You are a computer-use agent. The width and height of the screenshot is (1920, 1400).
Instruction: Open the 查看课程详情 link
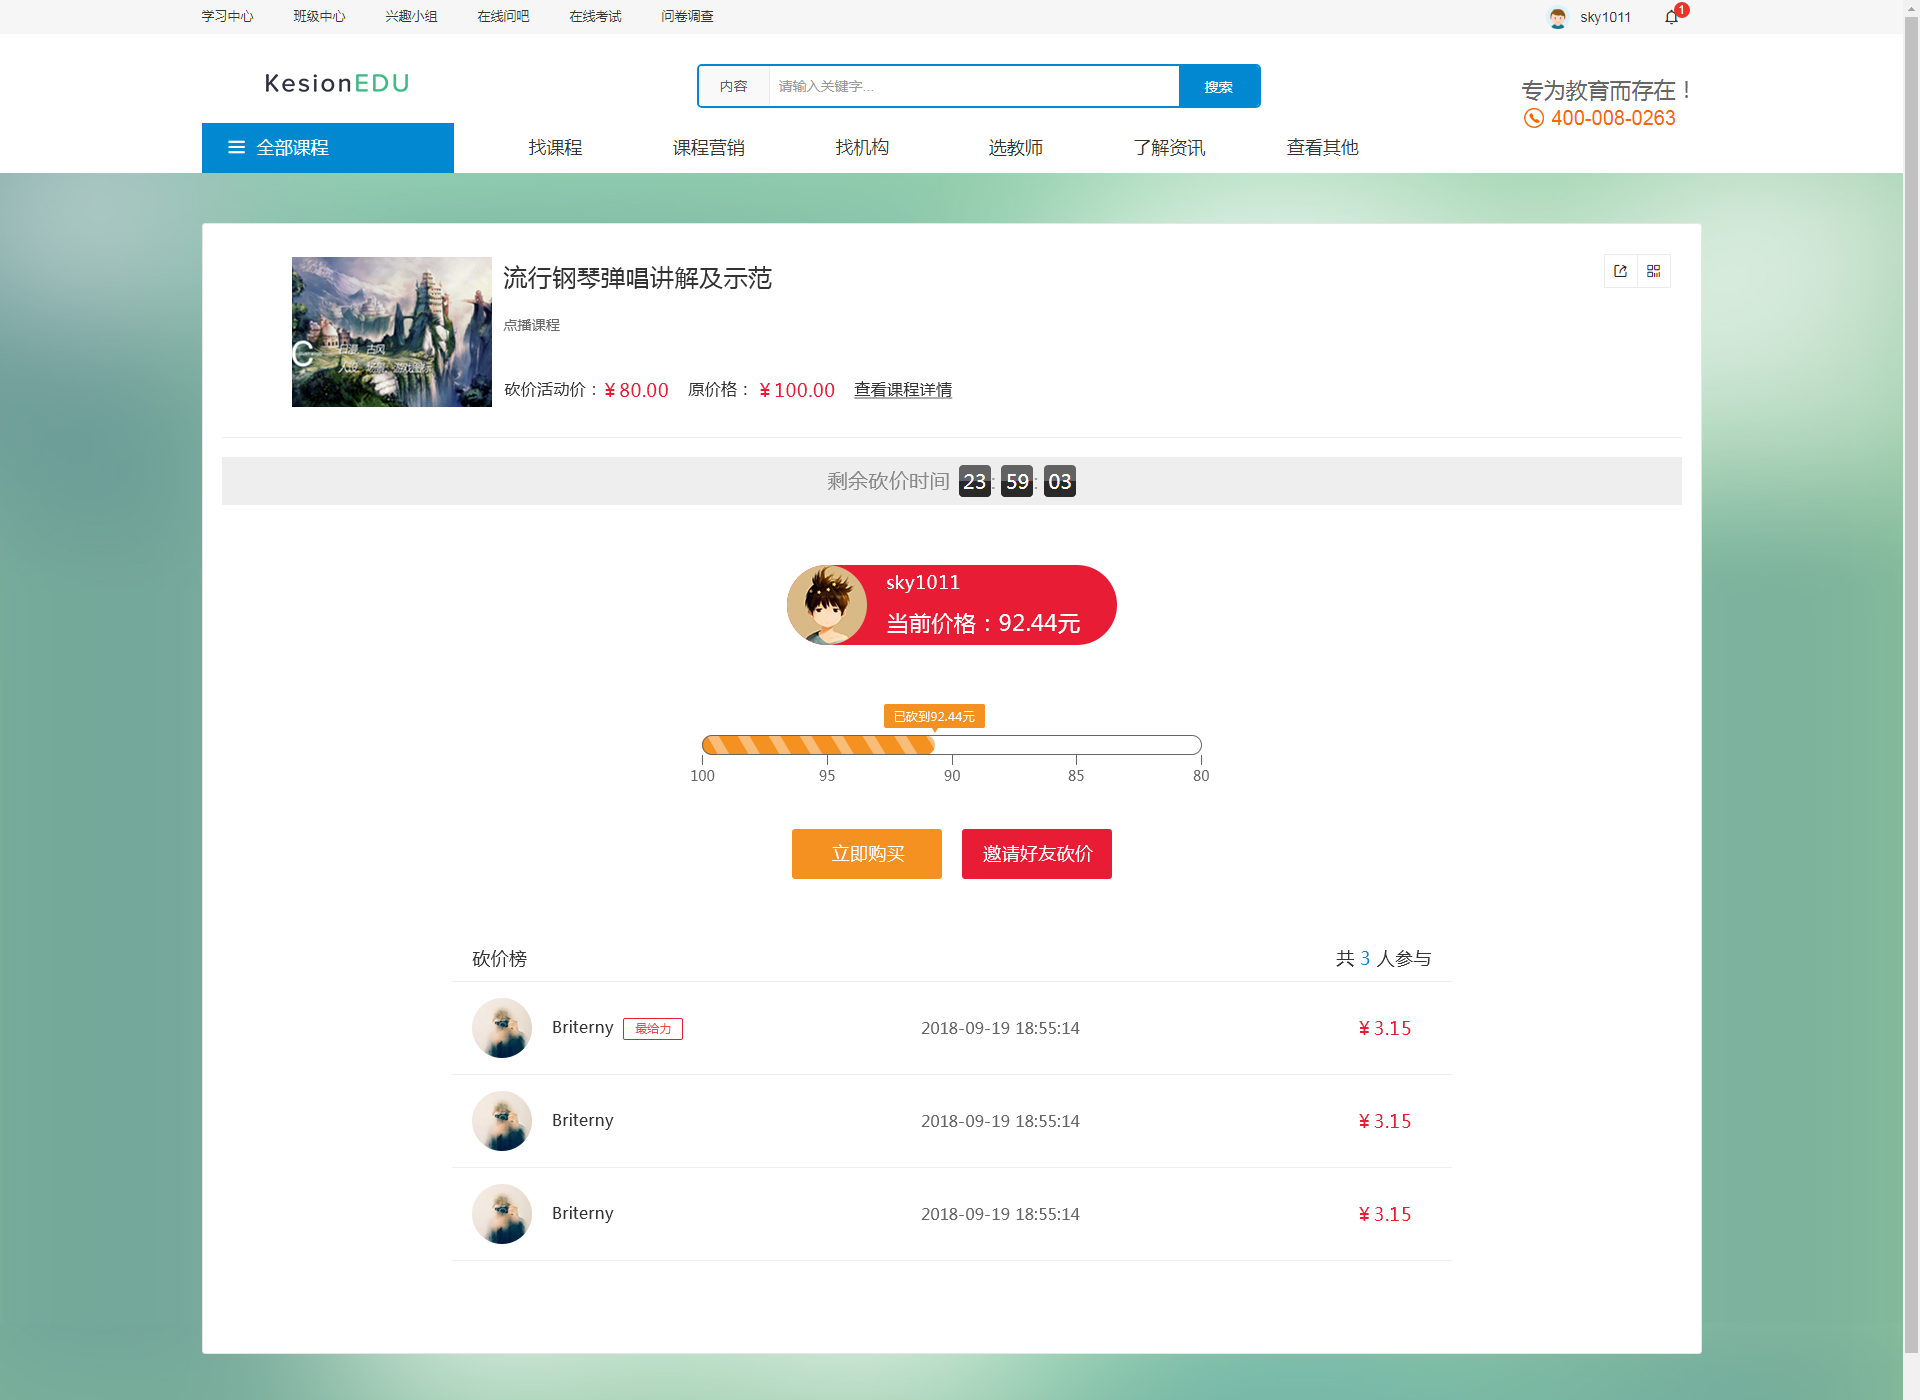coord(902,390)
